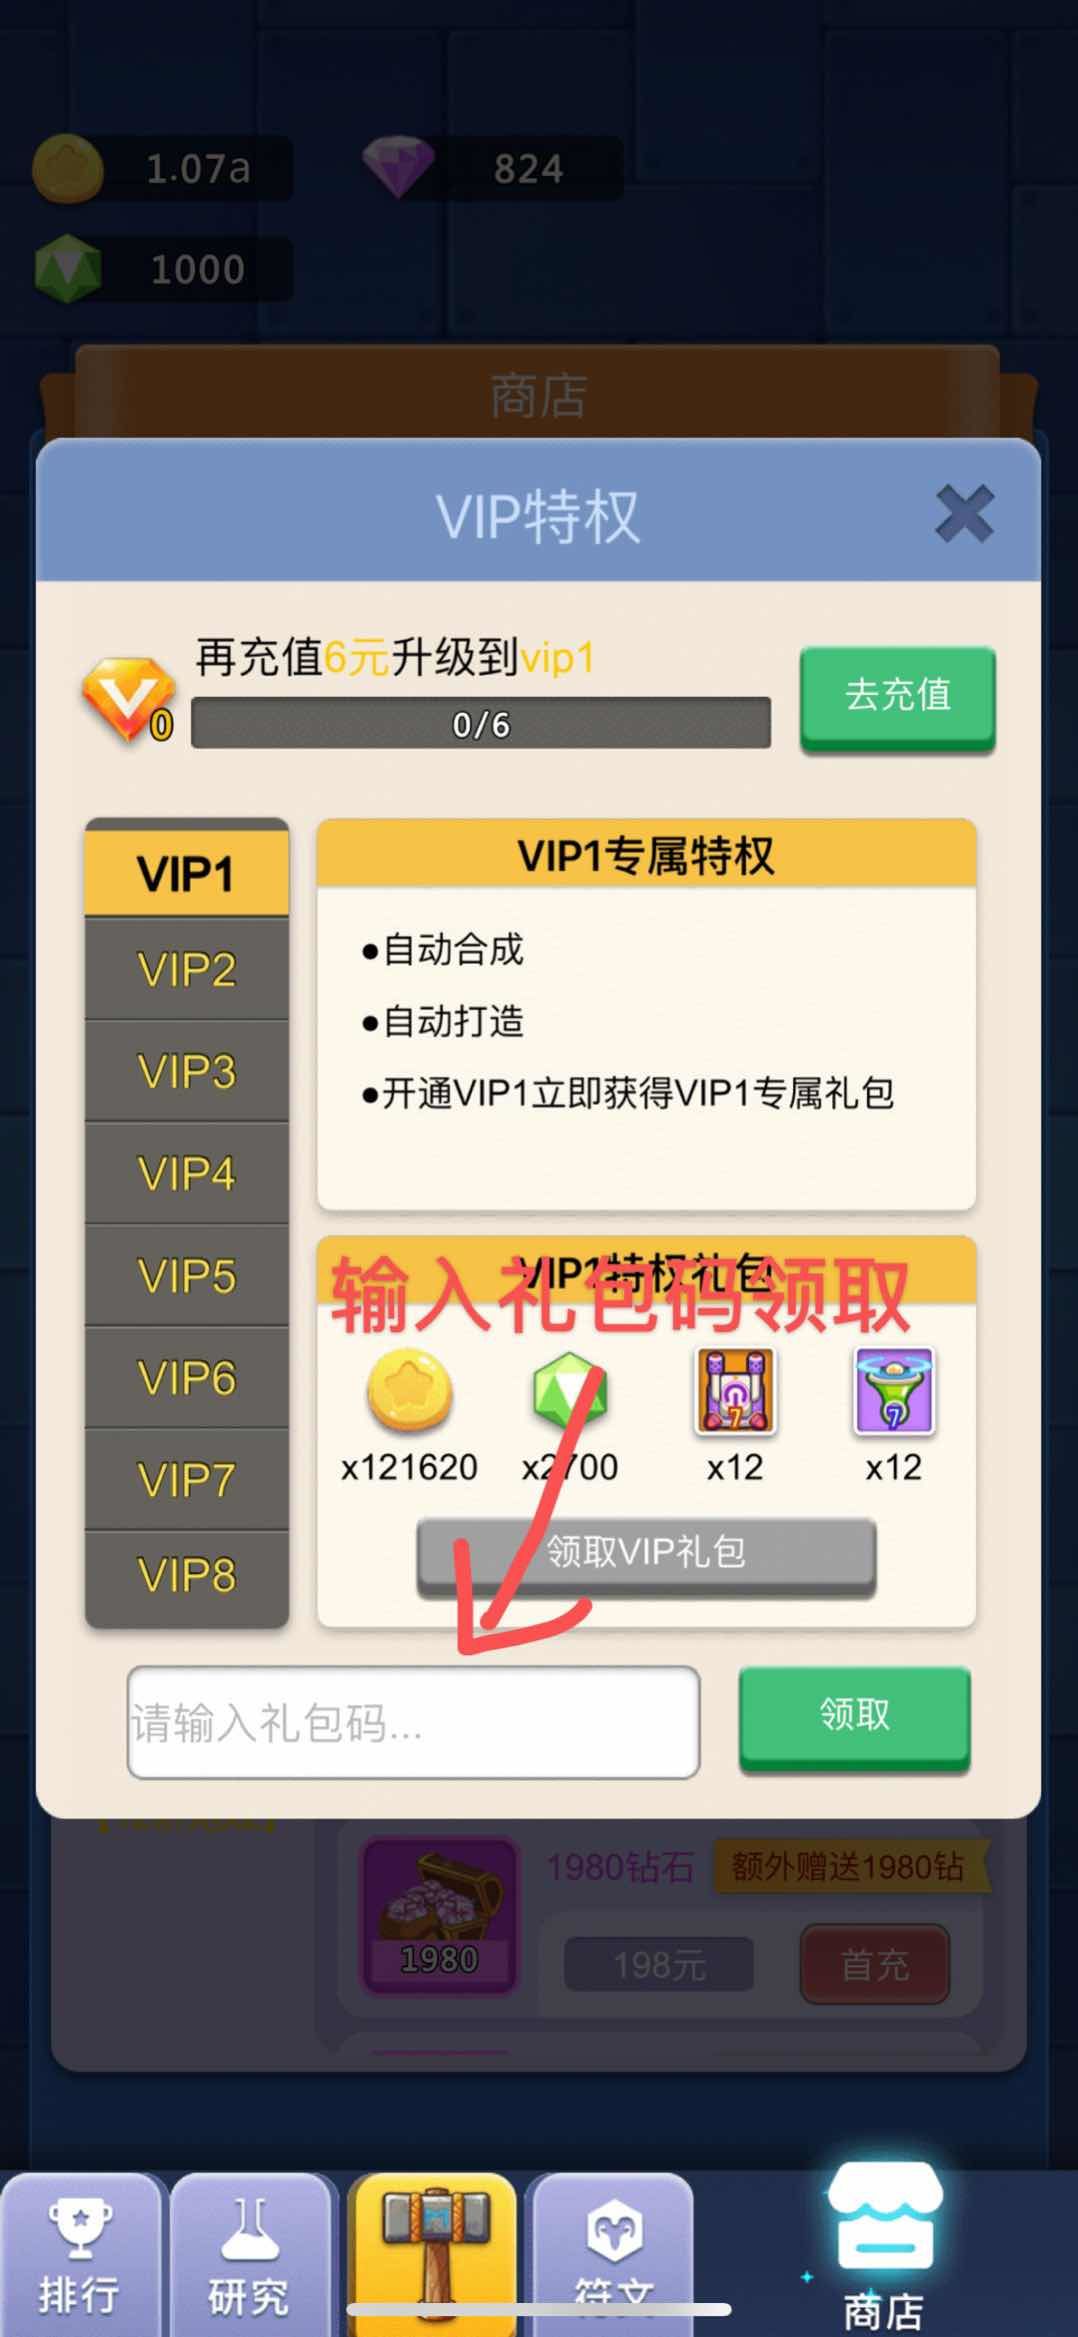Focus the 请输入礼包码 gift code field

tap(413, 1722)
